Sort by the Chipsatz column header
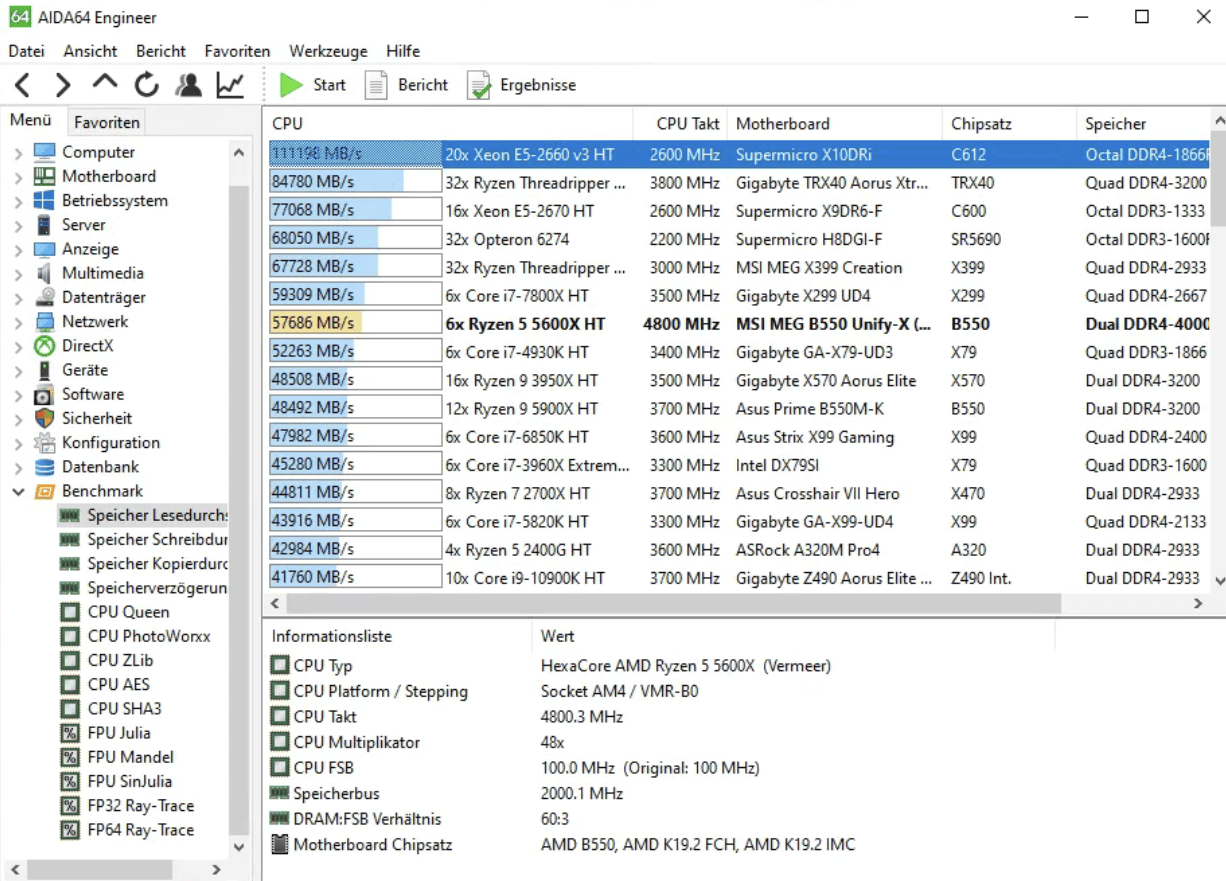The width and height of the screenshot is (1226, 881). [x=1009, y=124]
